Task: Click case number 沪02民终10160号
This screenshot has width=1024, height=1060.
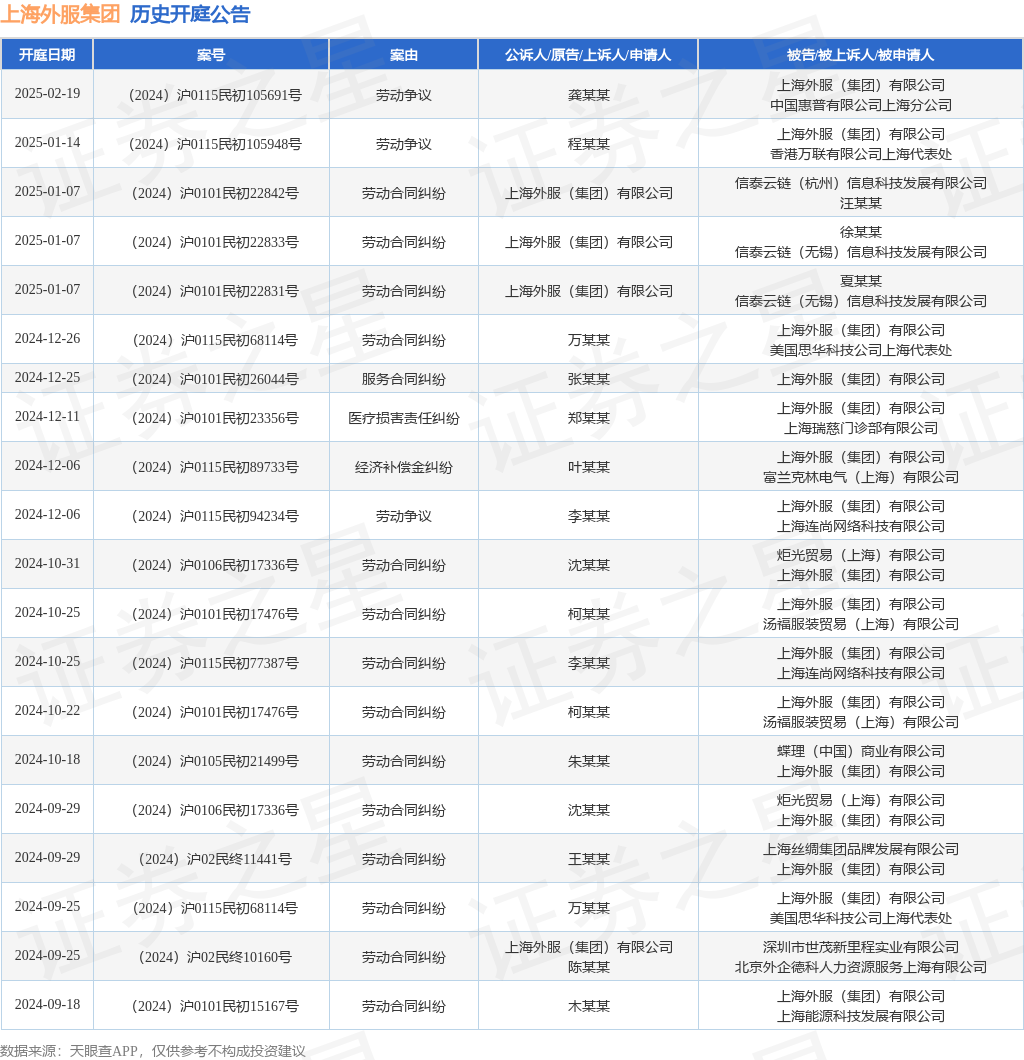Action: [x=239, y=957]
